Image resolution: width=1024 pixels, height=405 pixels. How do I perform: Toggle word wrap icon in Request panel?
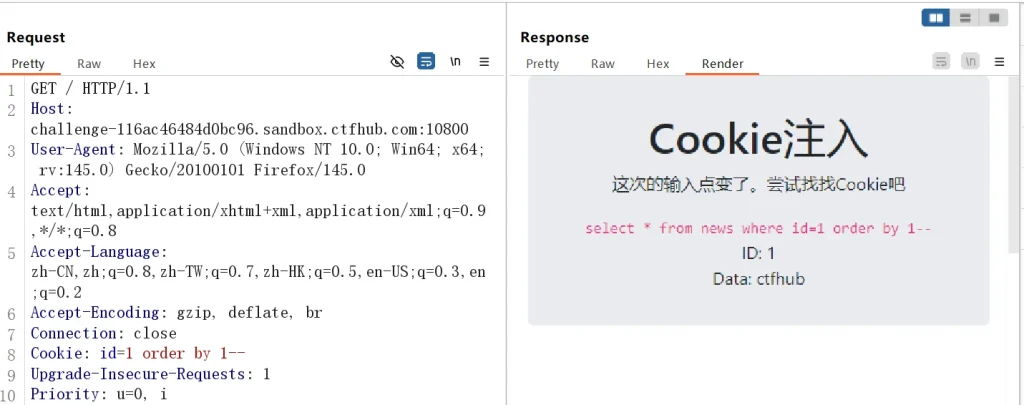426,62
